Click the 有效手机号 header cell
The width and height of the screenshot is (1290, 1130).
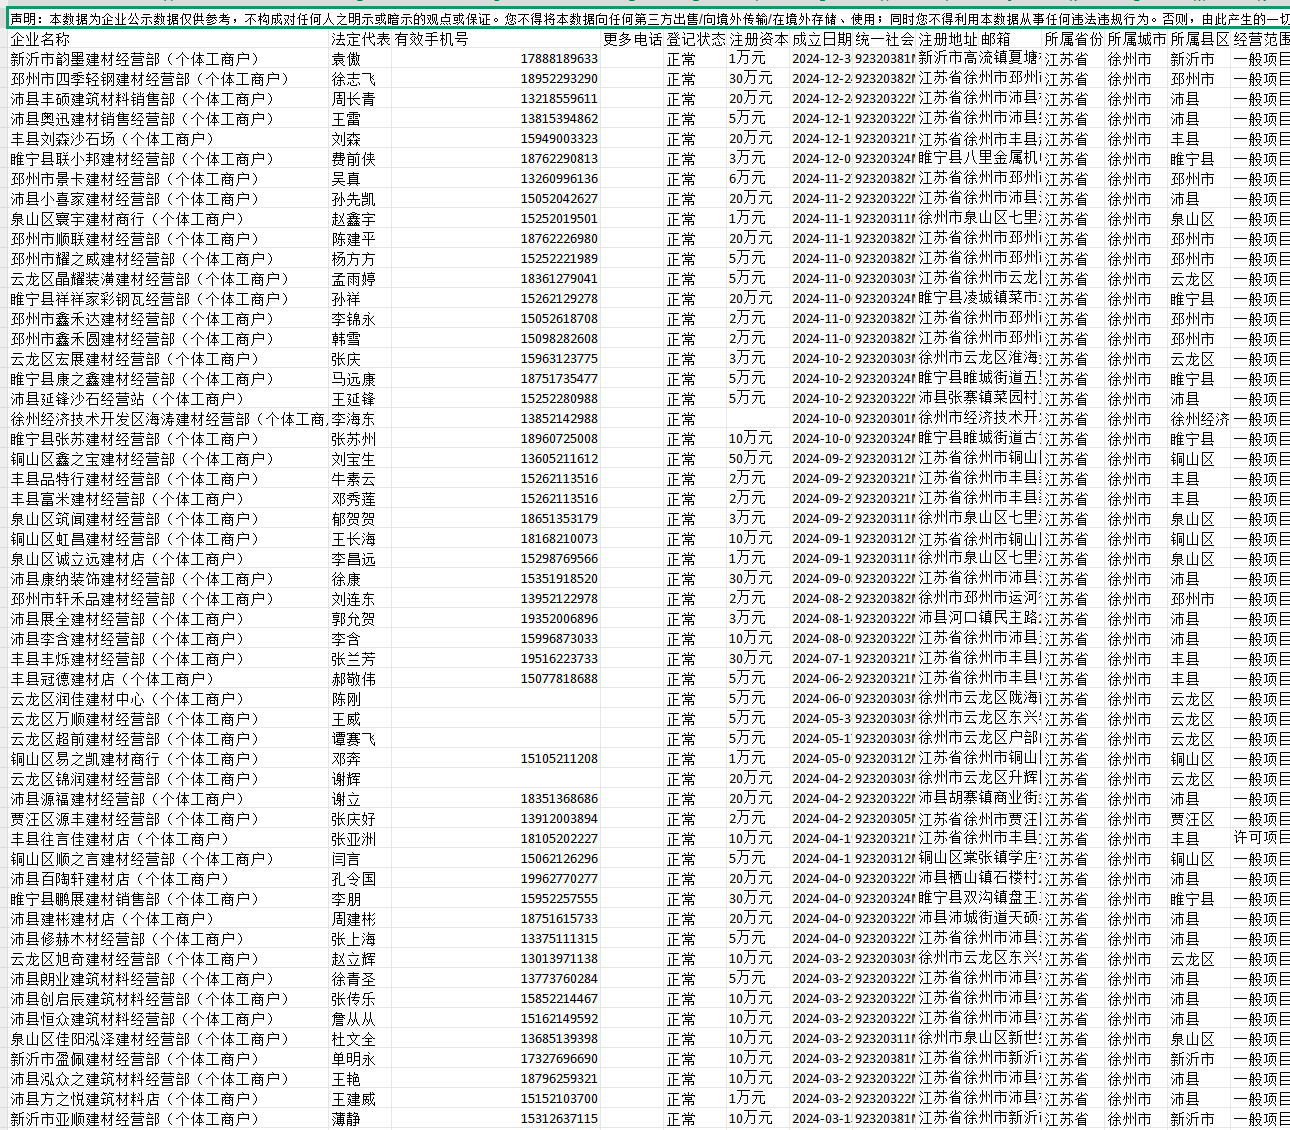pos(431,39)
